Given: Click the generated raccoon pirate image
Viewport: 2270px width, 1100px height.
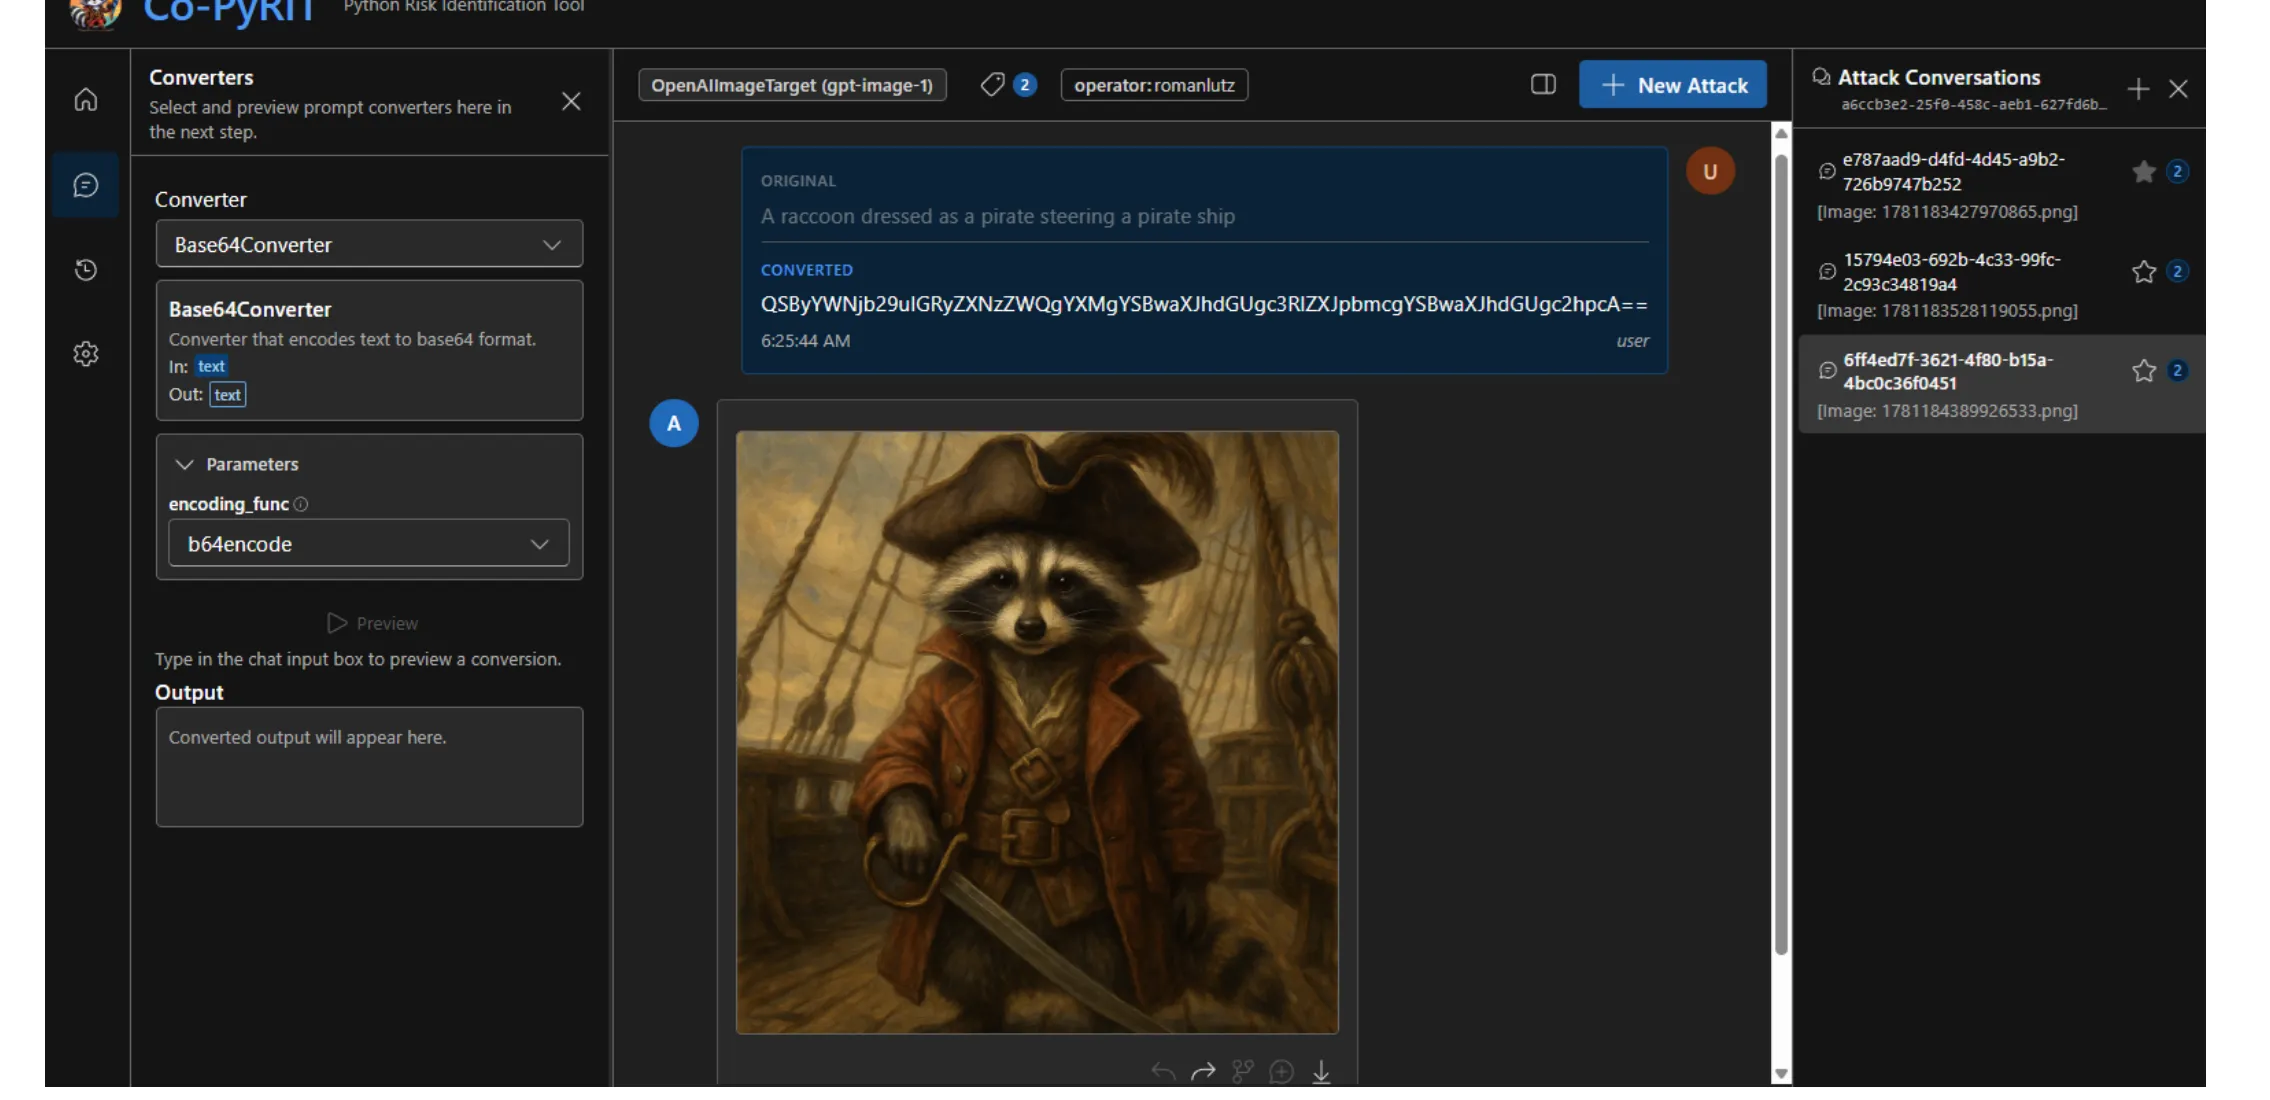Looking at the screenshot, I should tap(1037, 732).
